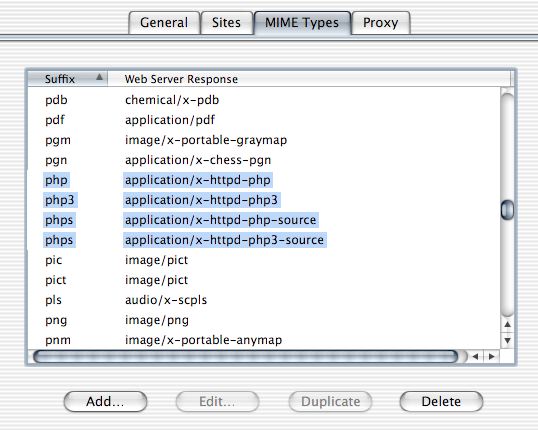The image size is (538, 430).
Task: Click the application/pdf response
Action: 170,120
